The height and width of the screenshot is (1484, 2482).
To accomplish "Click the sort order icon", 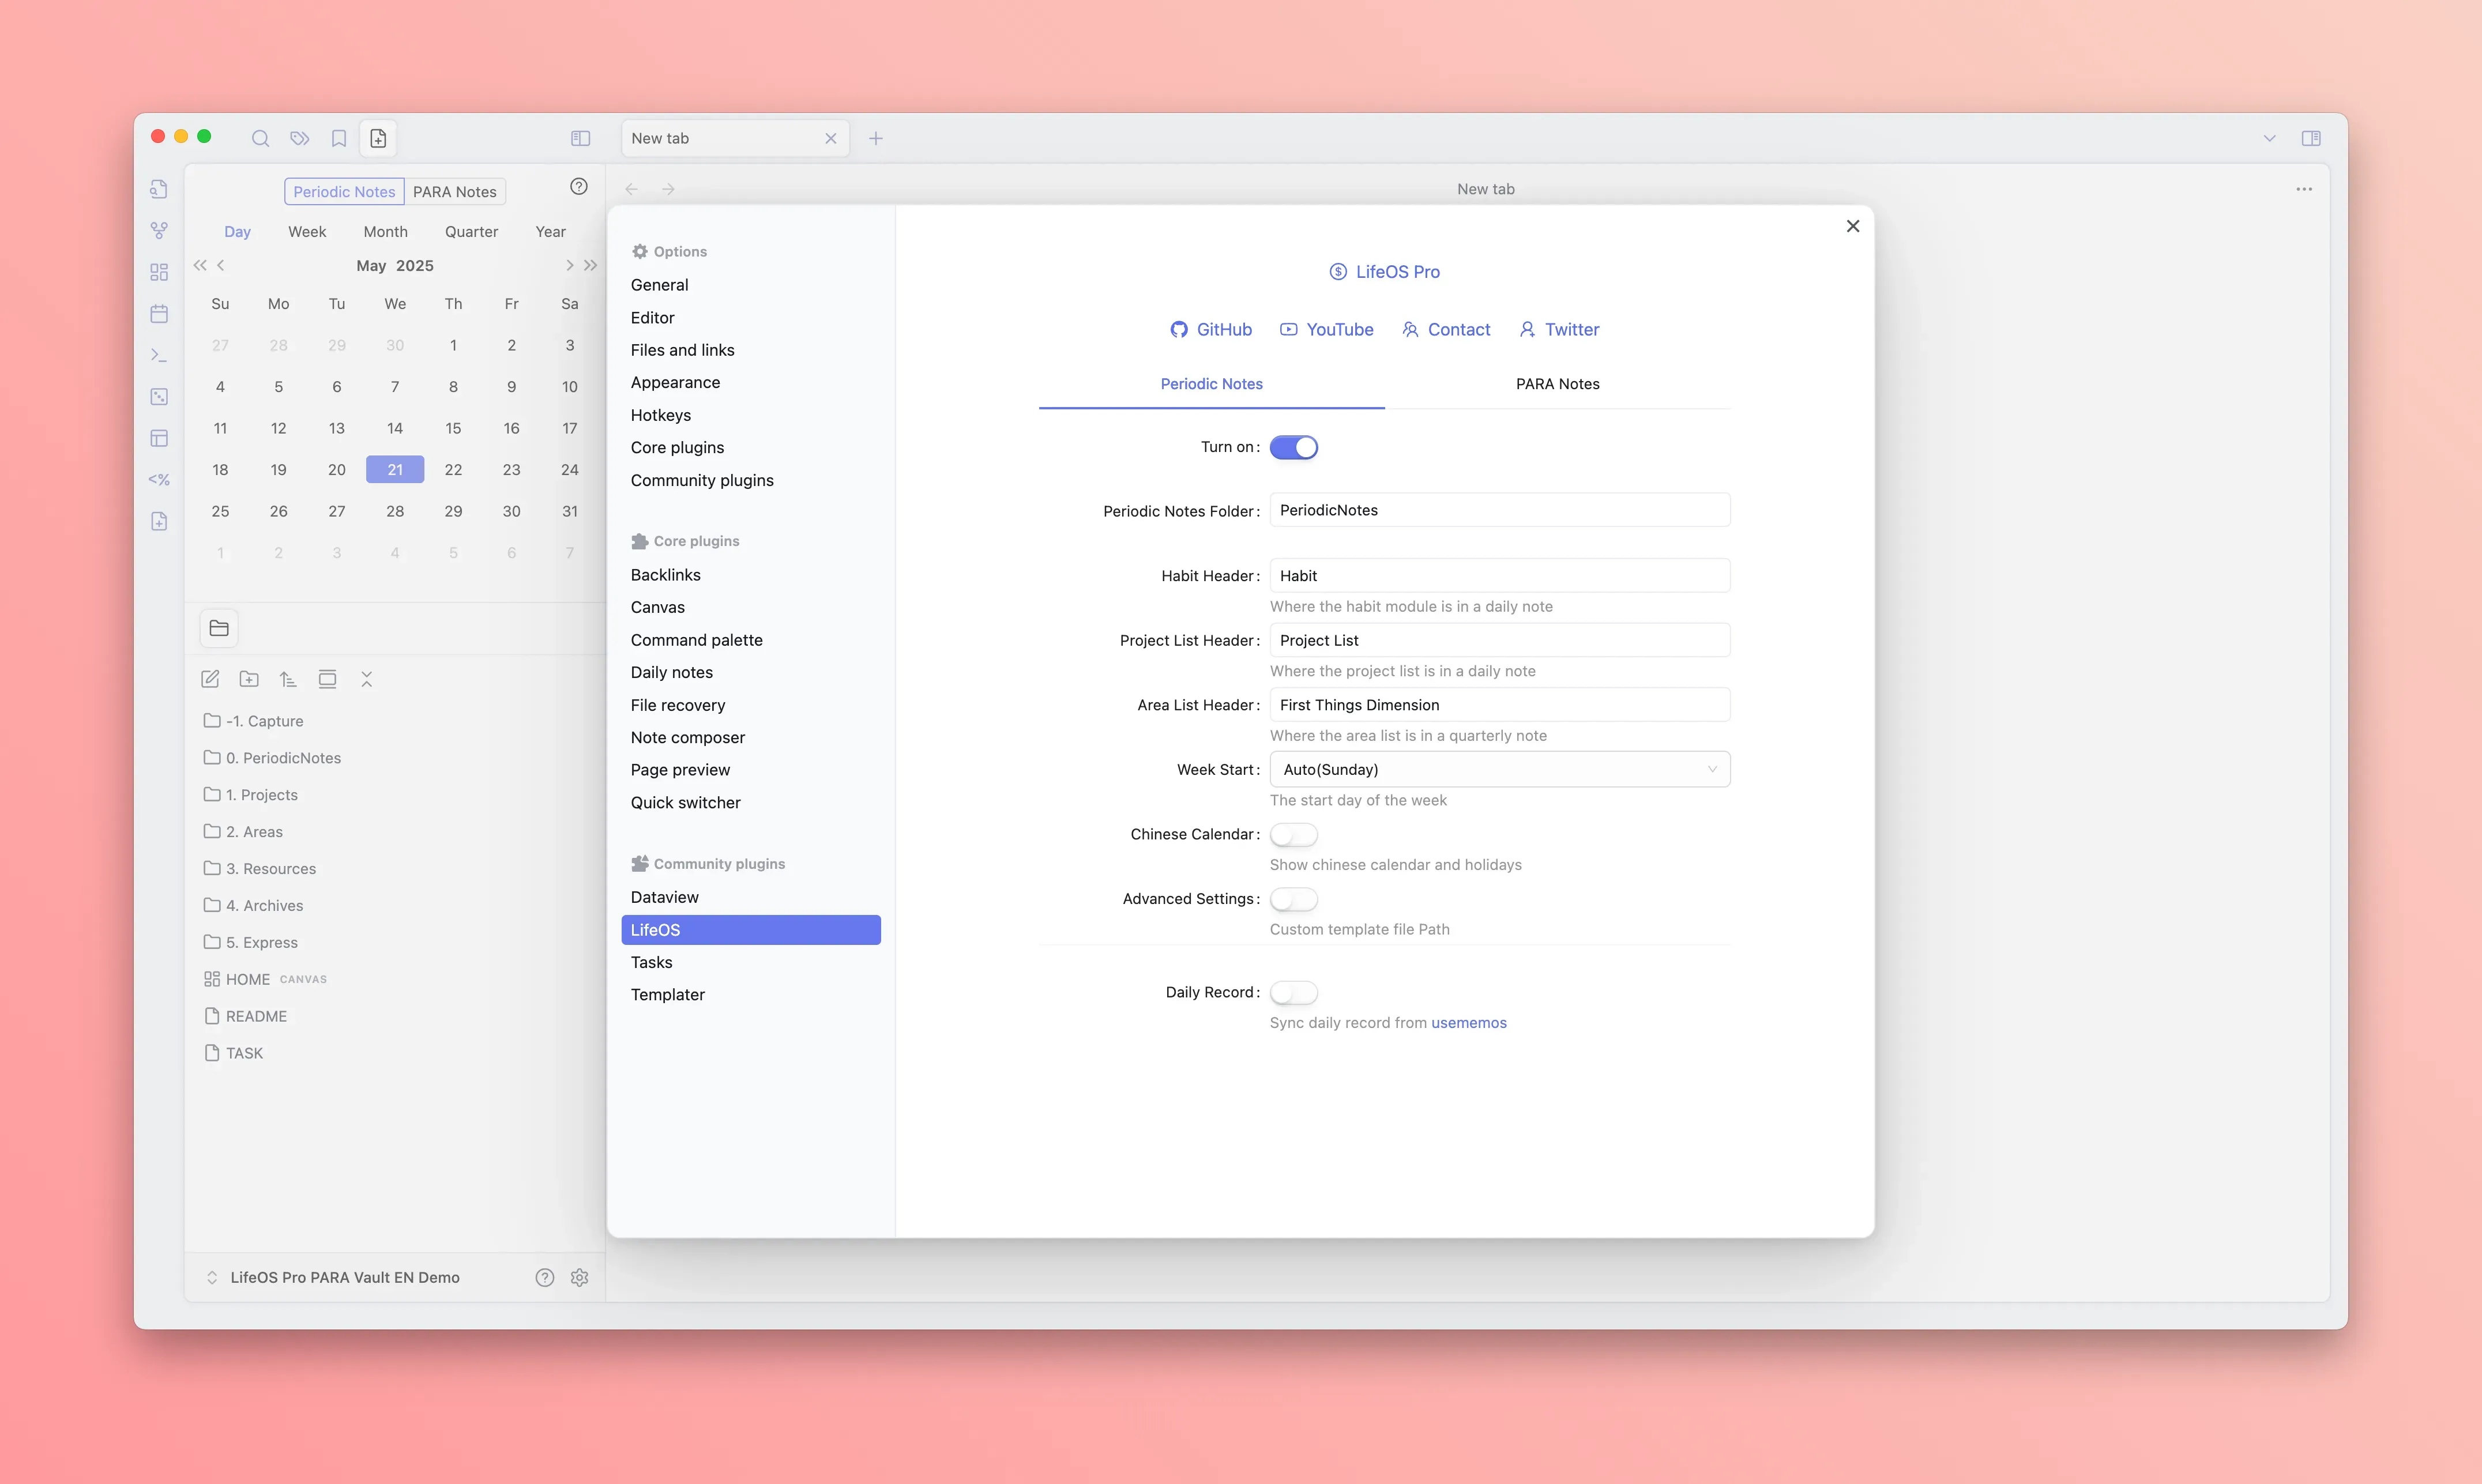I will pos(288,679).
